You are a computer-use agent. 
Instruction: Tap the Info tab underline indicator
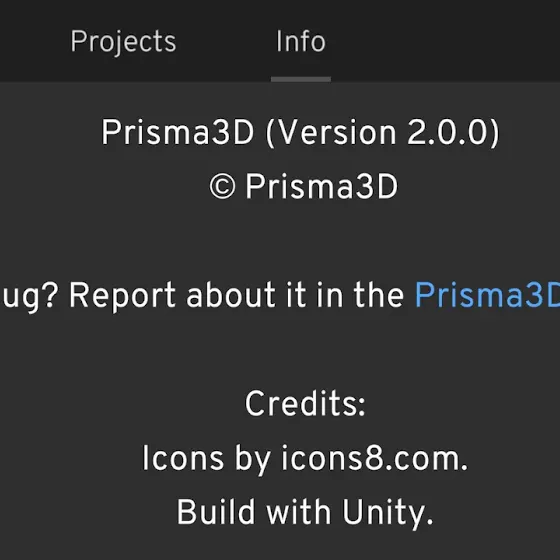(301, 79)
